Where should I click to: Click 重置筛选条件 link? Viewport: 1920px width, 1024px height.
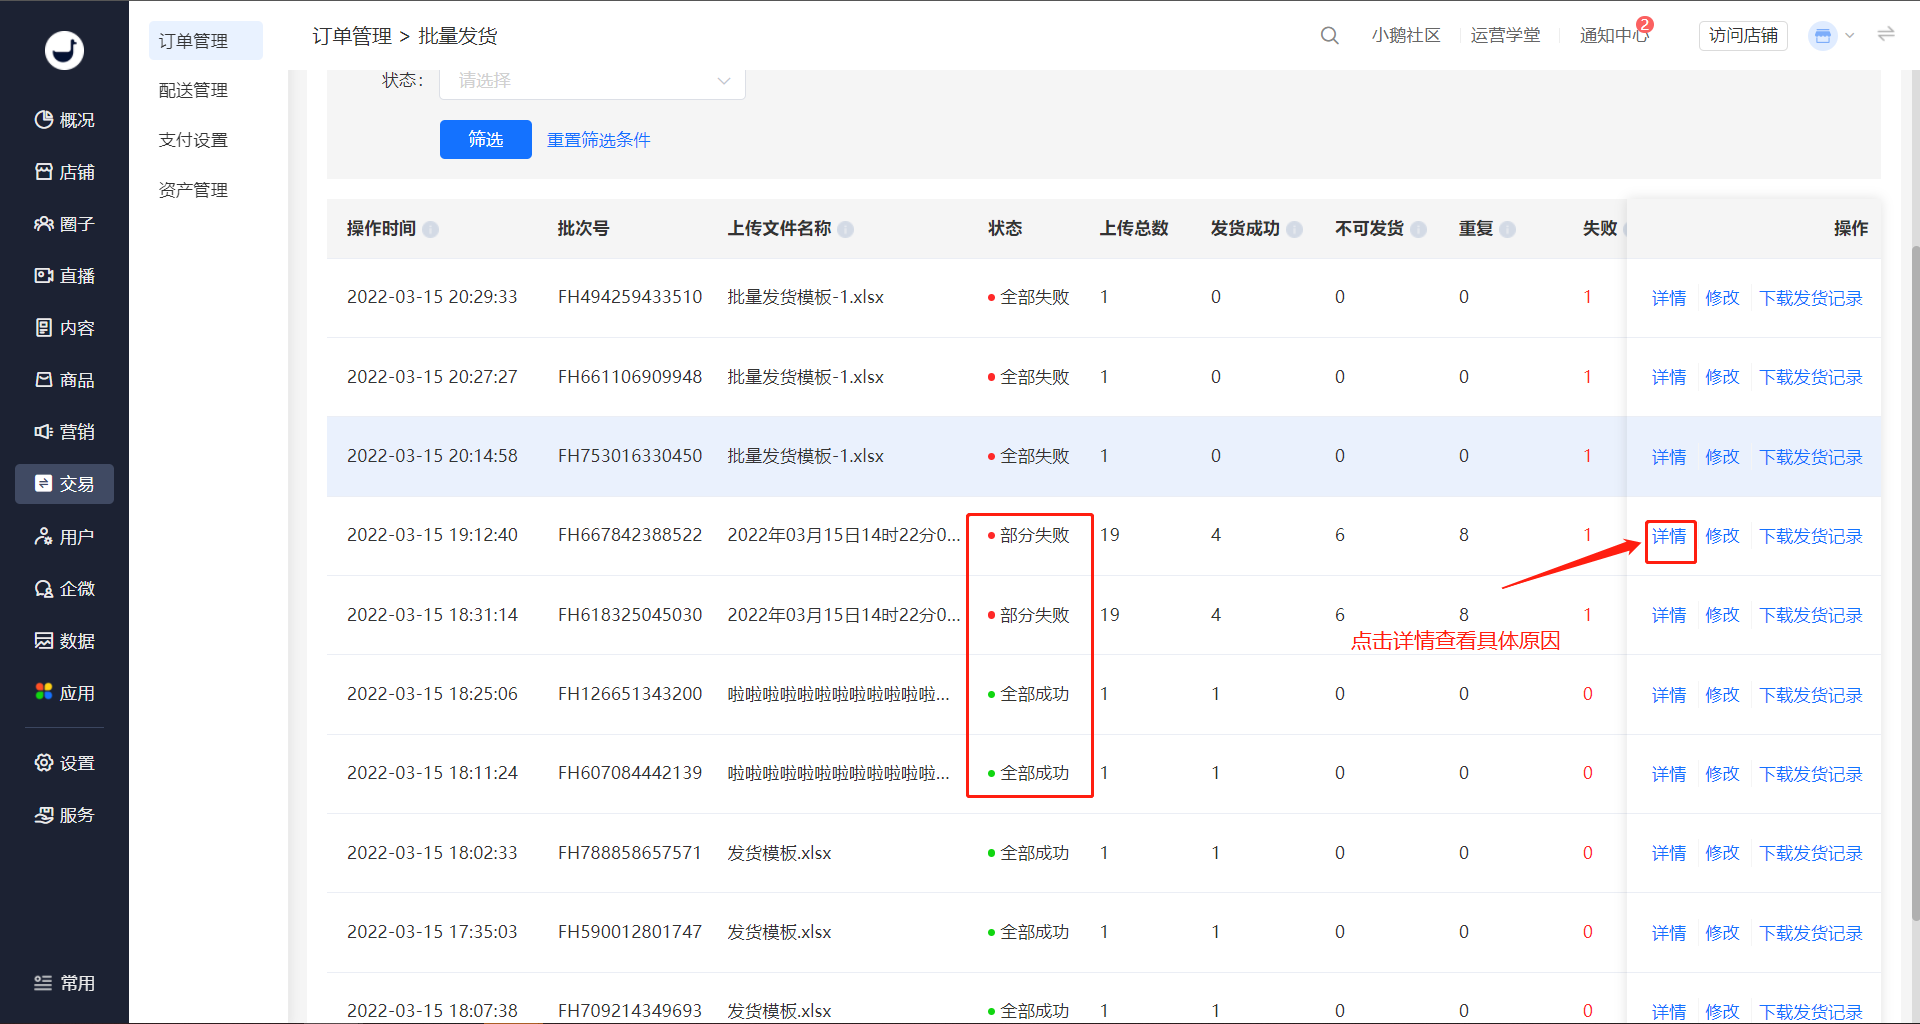[x=599, y=140]
